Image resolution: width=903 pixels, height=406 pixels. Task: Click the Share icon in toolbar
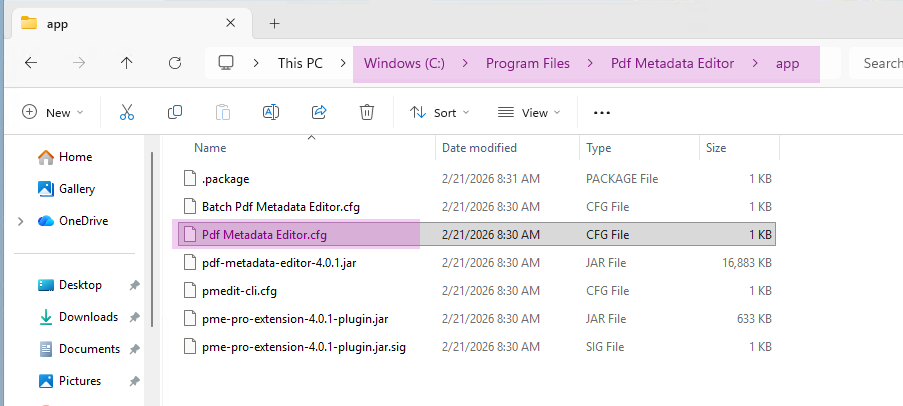(x=319, y=113)
